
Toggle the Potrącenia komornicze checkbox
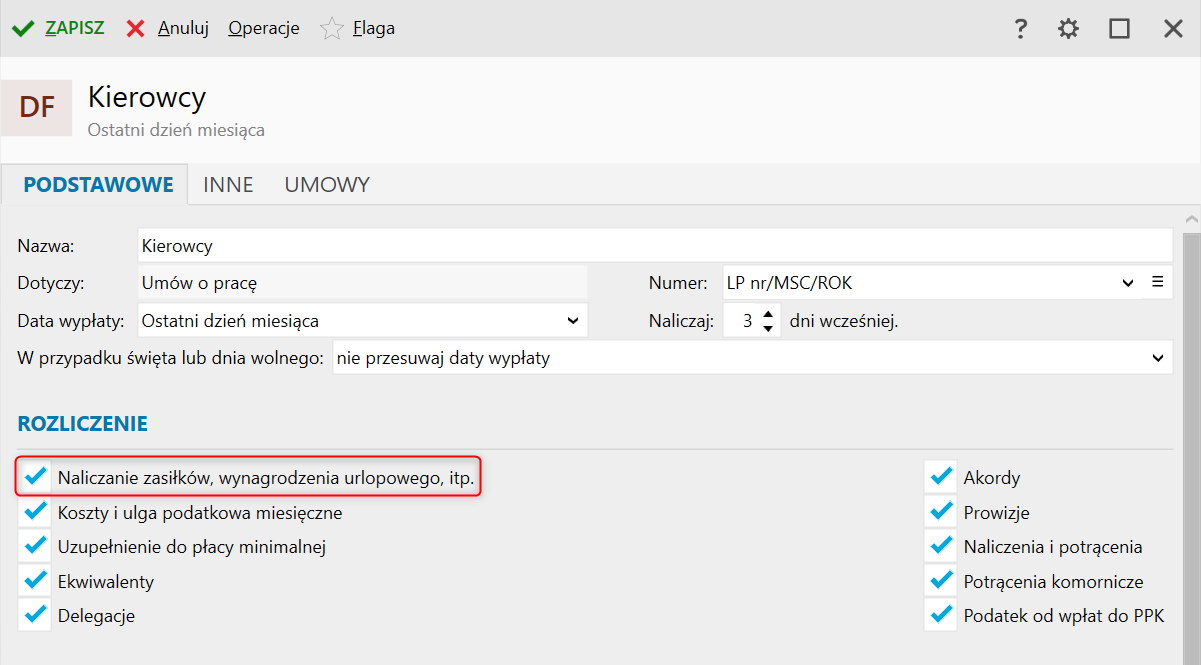941,580
